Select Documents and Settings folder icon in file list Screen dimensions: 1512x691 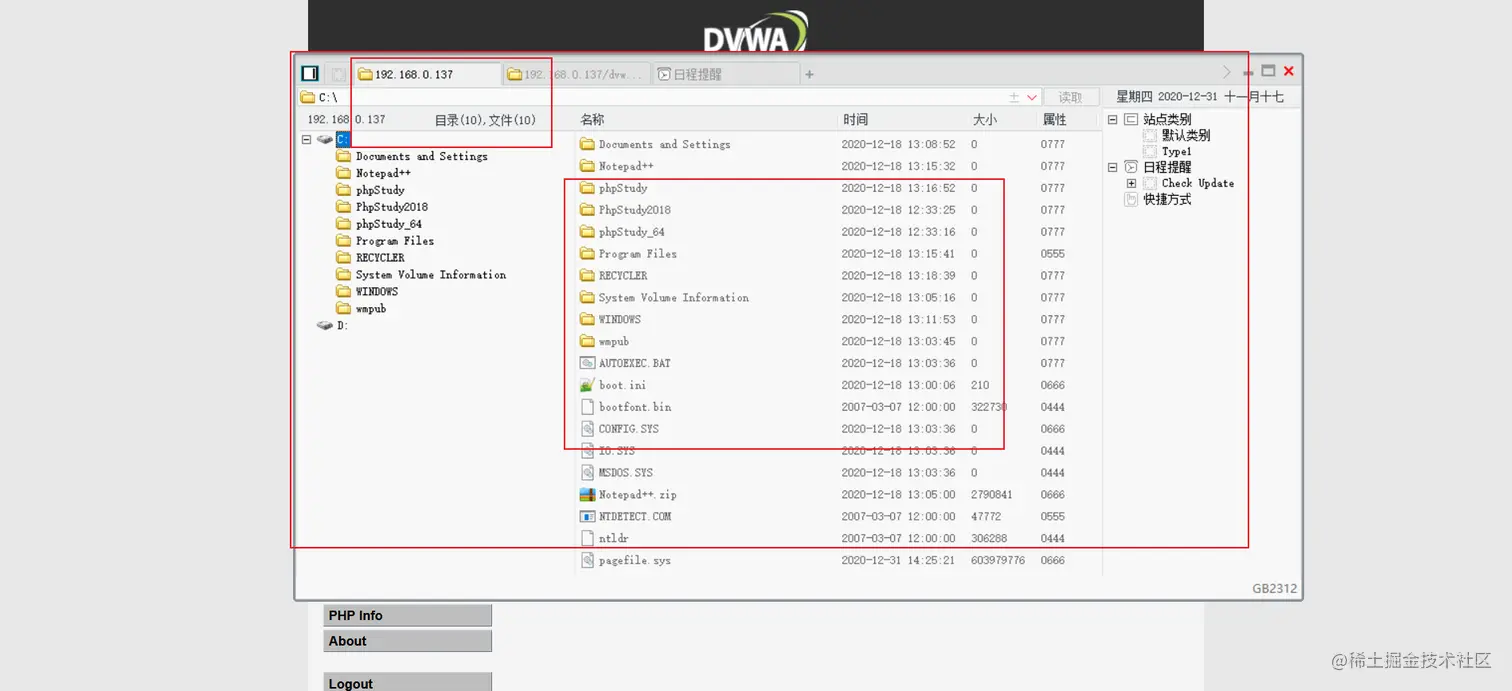588,144
